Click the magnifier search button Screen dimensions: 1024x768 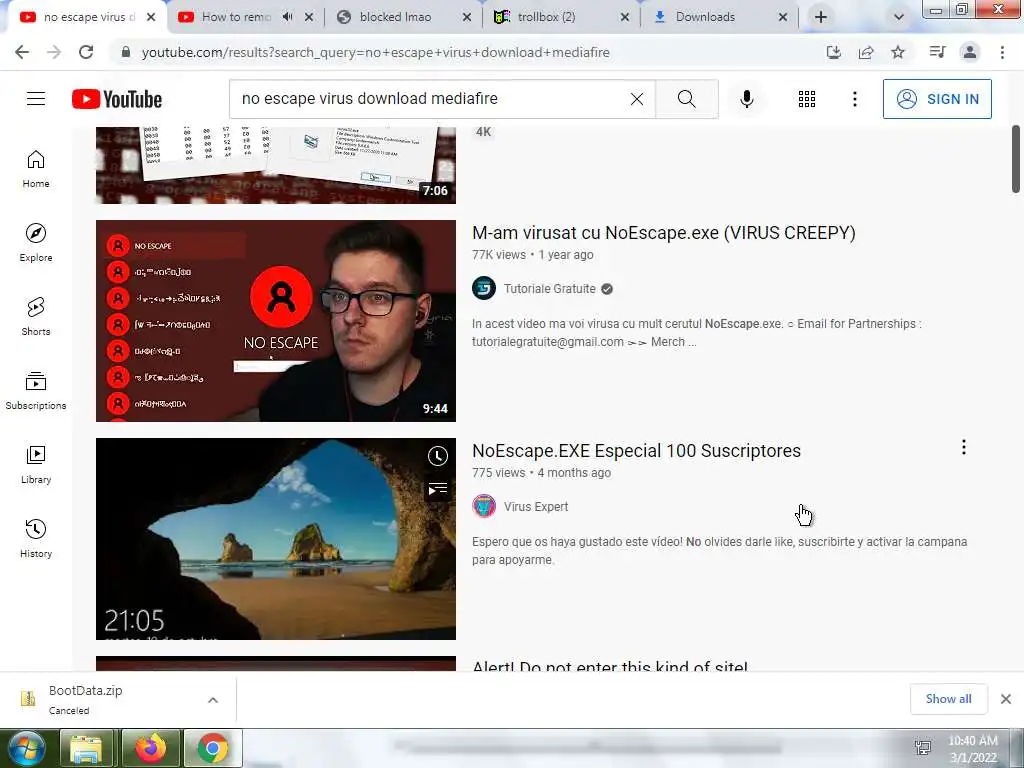686,99
